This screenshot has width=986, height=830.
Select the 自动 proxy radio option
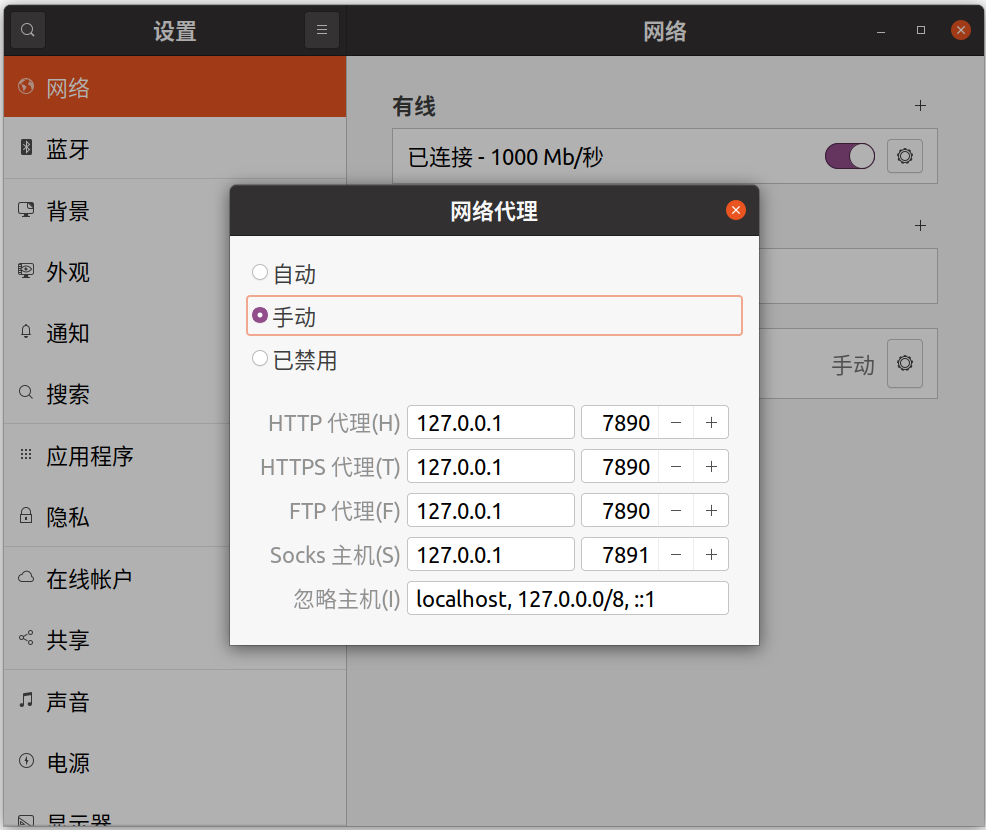pyautogui.click(x=261, y=273)
